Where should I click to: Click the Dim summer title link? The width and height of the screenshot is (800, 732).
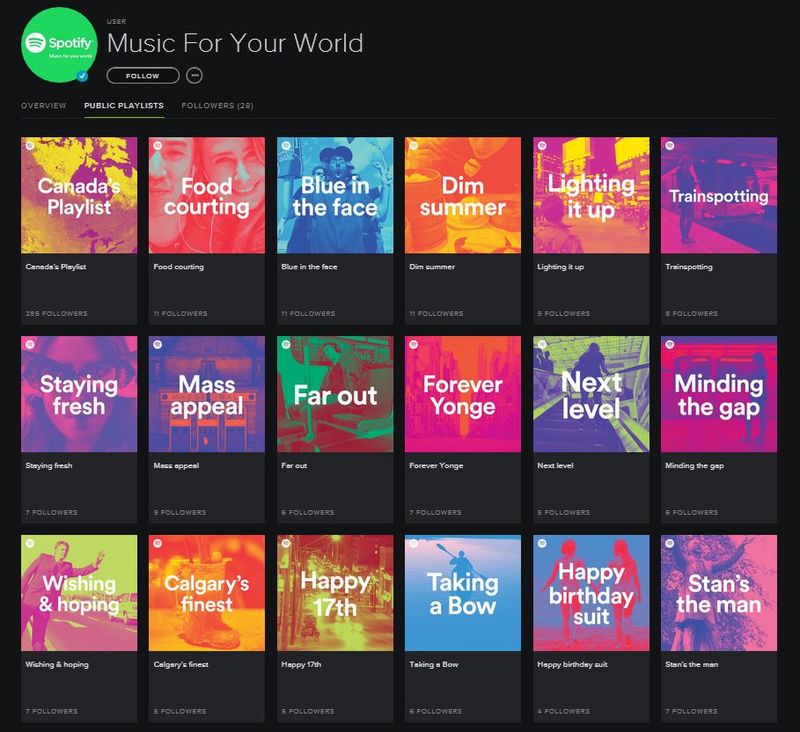pos(432,267)
